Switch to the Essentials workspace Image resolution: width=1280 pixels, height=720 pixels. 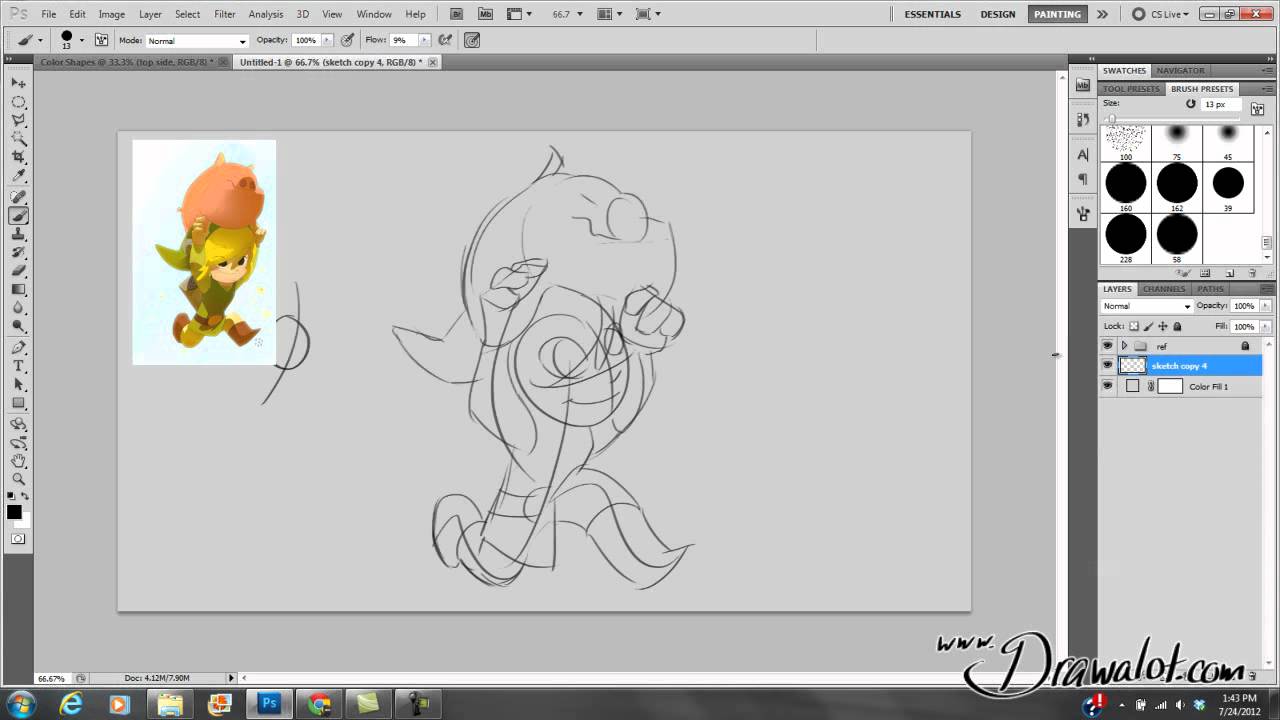pyautogui.click(x=932, y=14)
